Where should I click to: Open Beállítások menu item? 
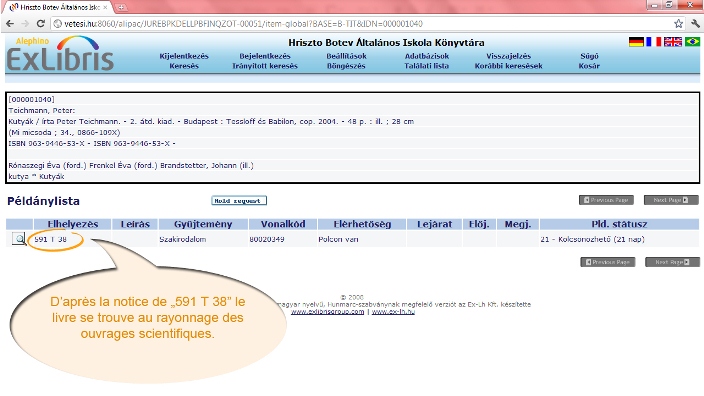point(346,56)
